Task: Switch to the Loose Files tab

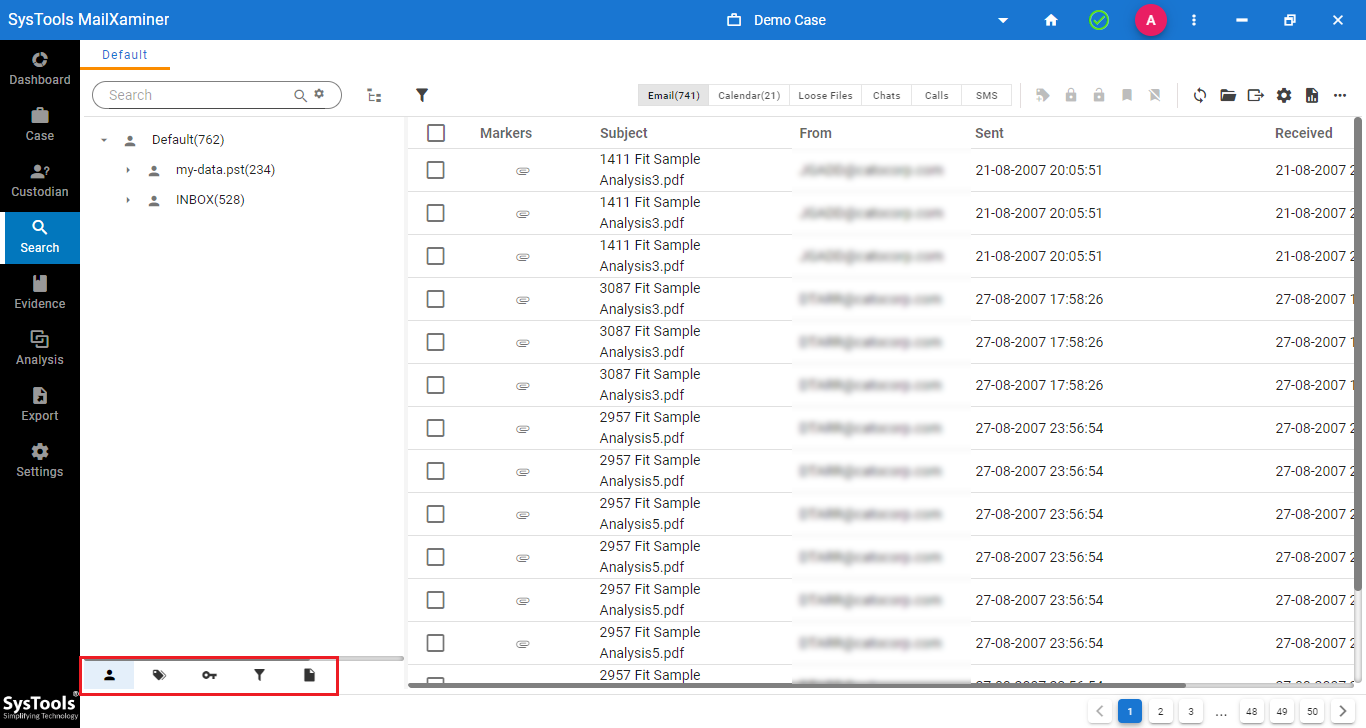Action: point(825,95)
